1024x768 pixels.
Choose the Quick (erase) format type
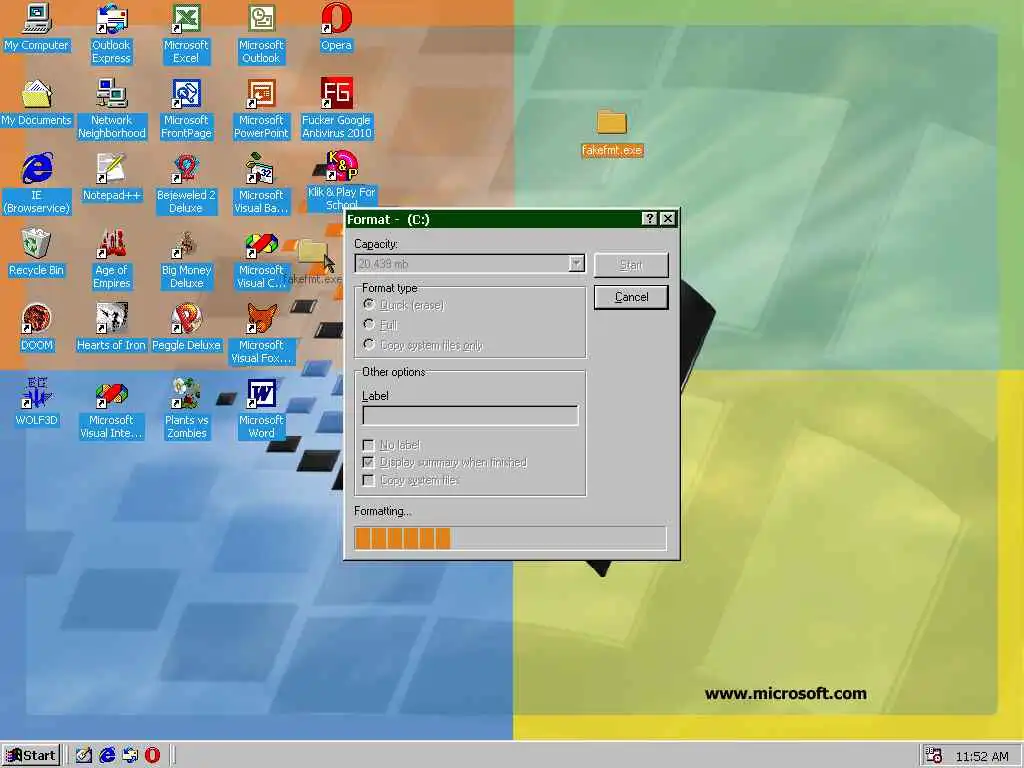click(369, 304)
